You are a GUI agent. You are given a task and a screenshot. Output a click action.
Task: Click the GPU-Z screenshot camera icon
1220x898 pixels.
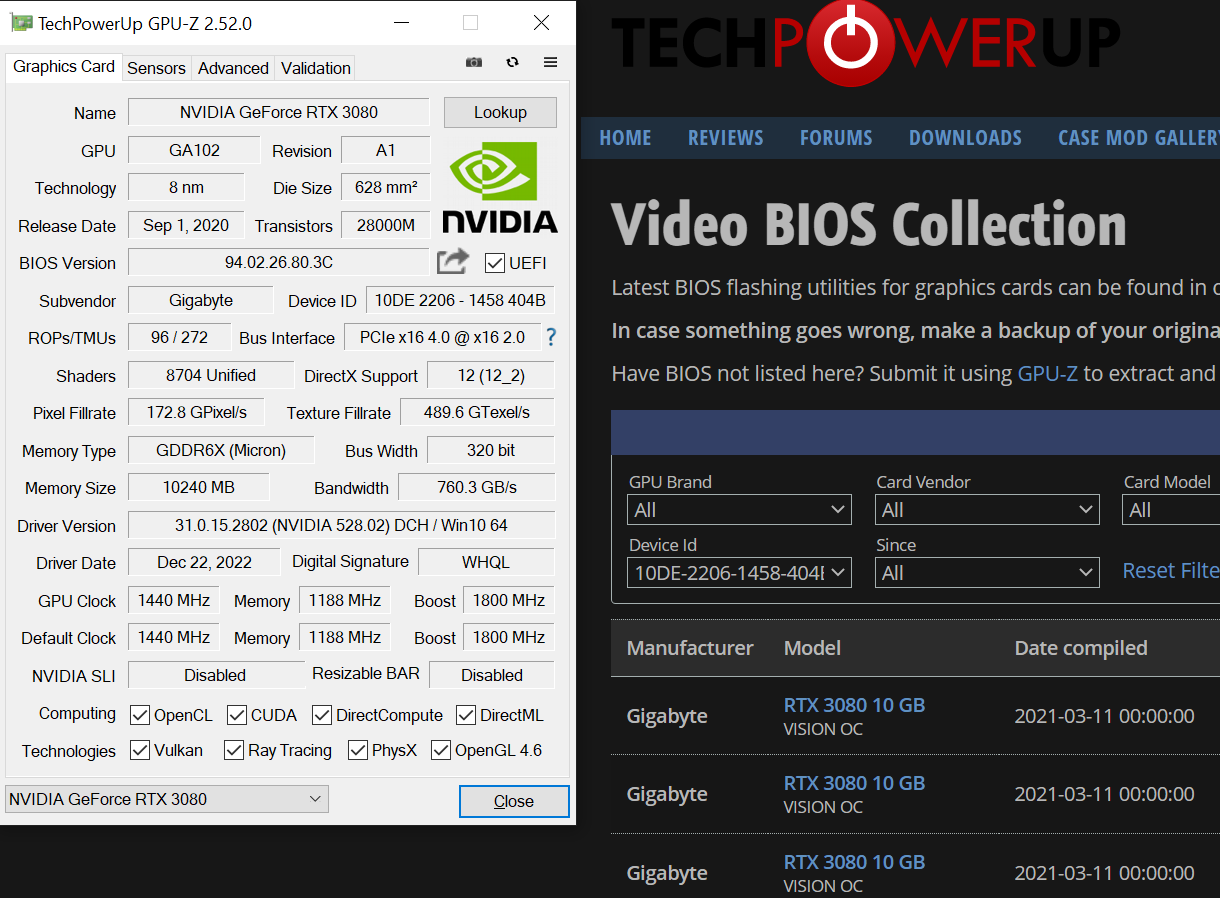474,62
